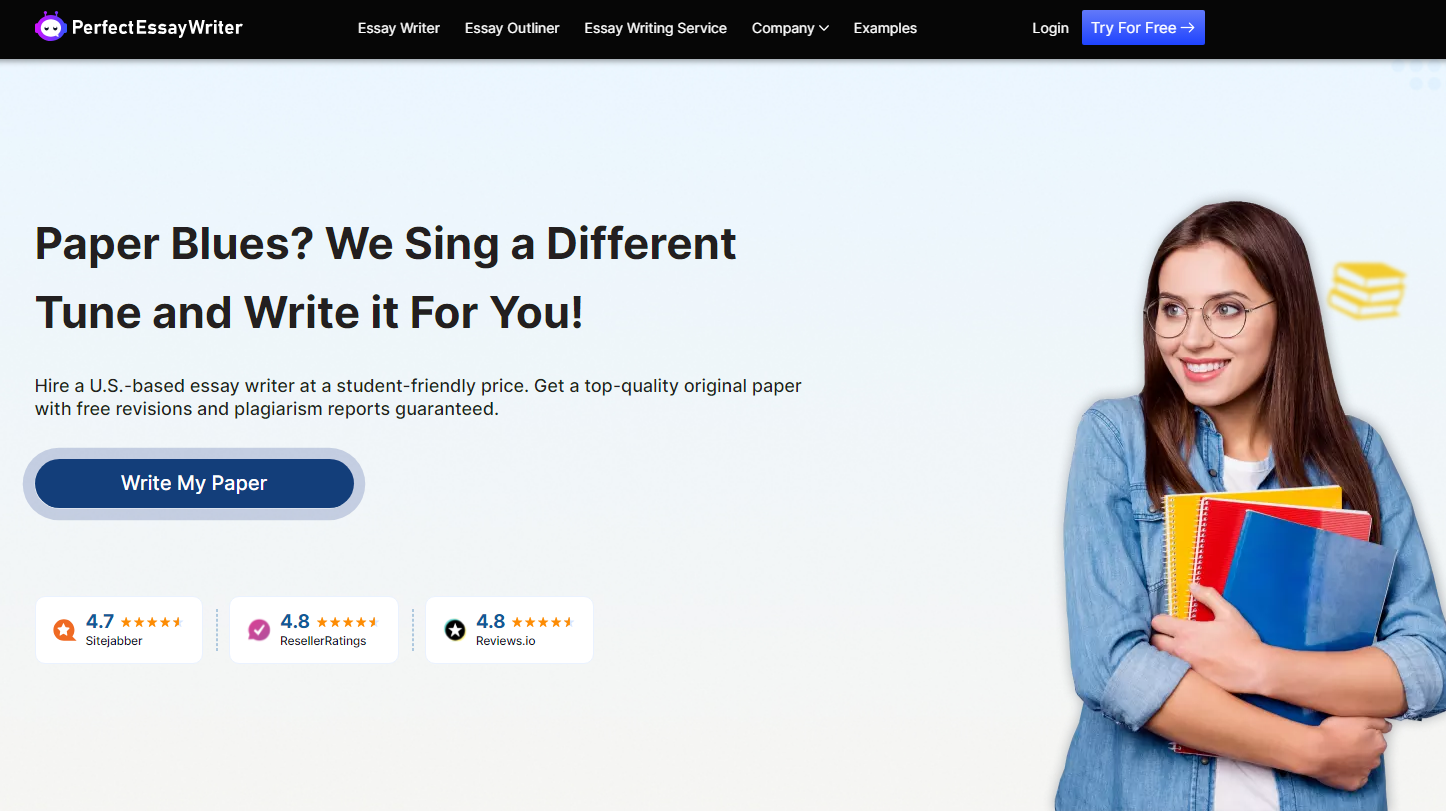Expand the Company dropdown menu

point(790,28)
